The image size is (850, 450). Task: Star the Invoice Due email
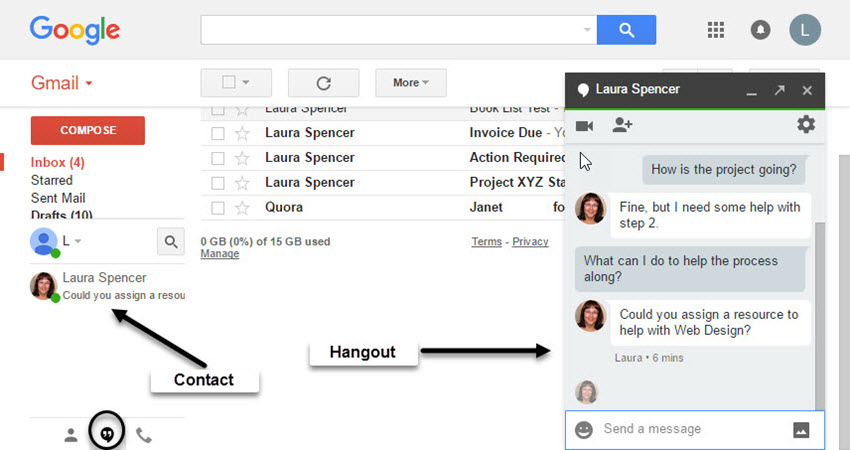click(x=242, y=133)
